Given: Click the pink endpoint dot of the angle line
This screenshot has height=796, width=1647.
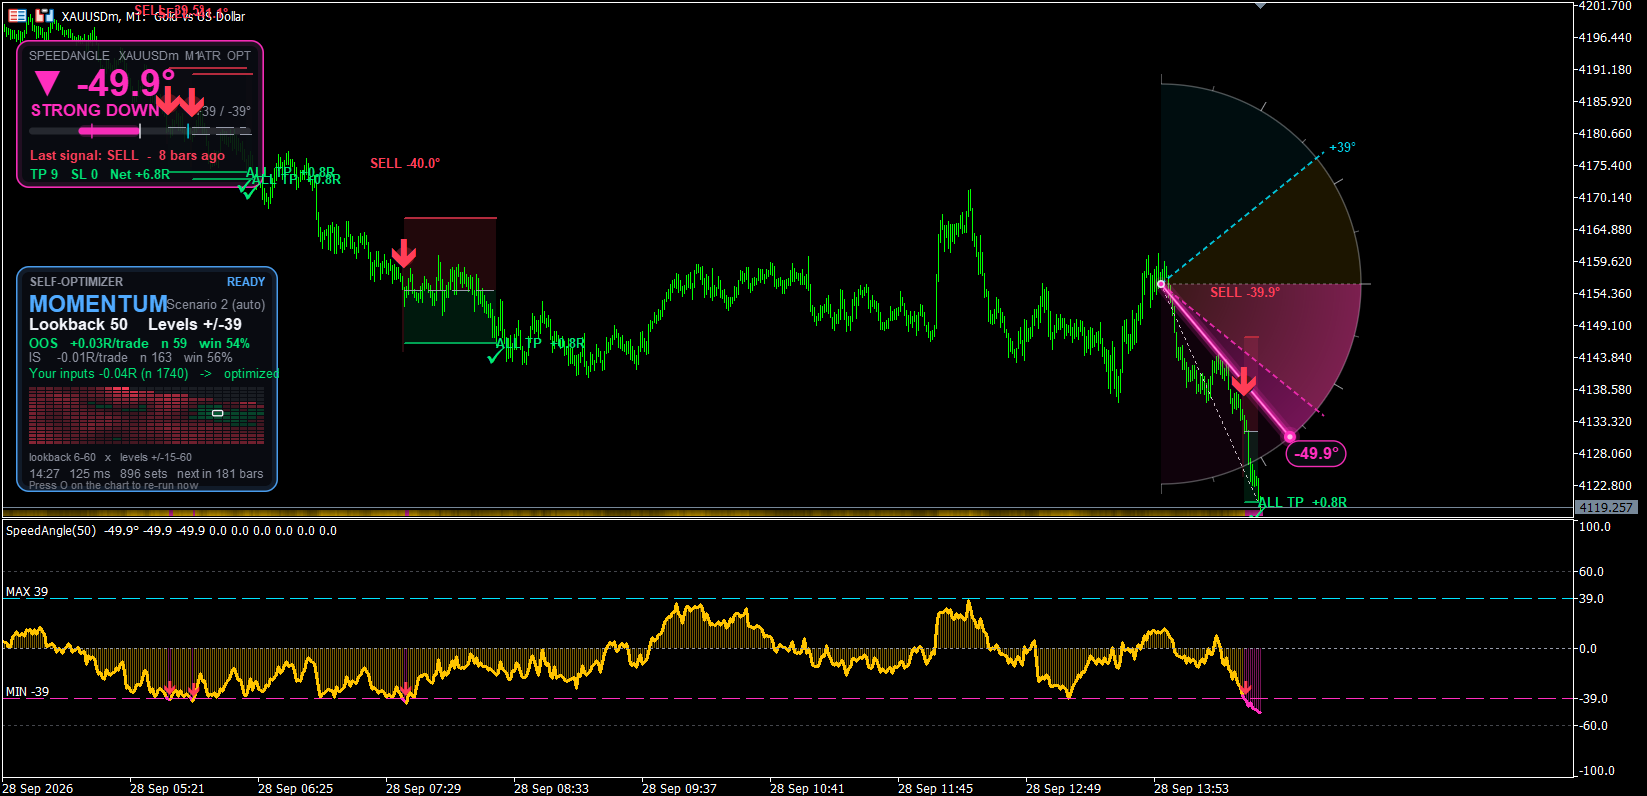Looking at the screenshot, I should [x=1289, y=436].
